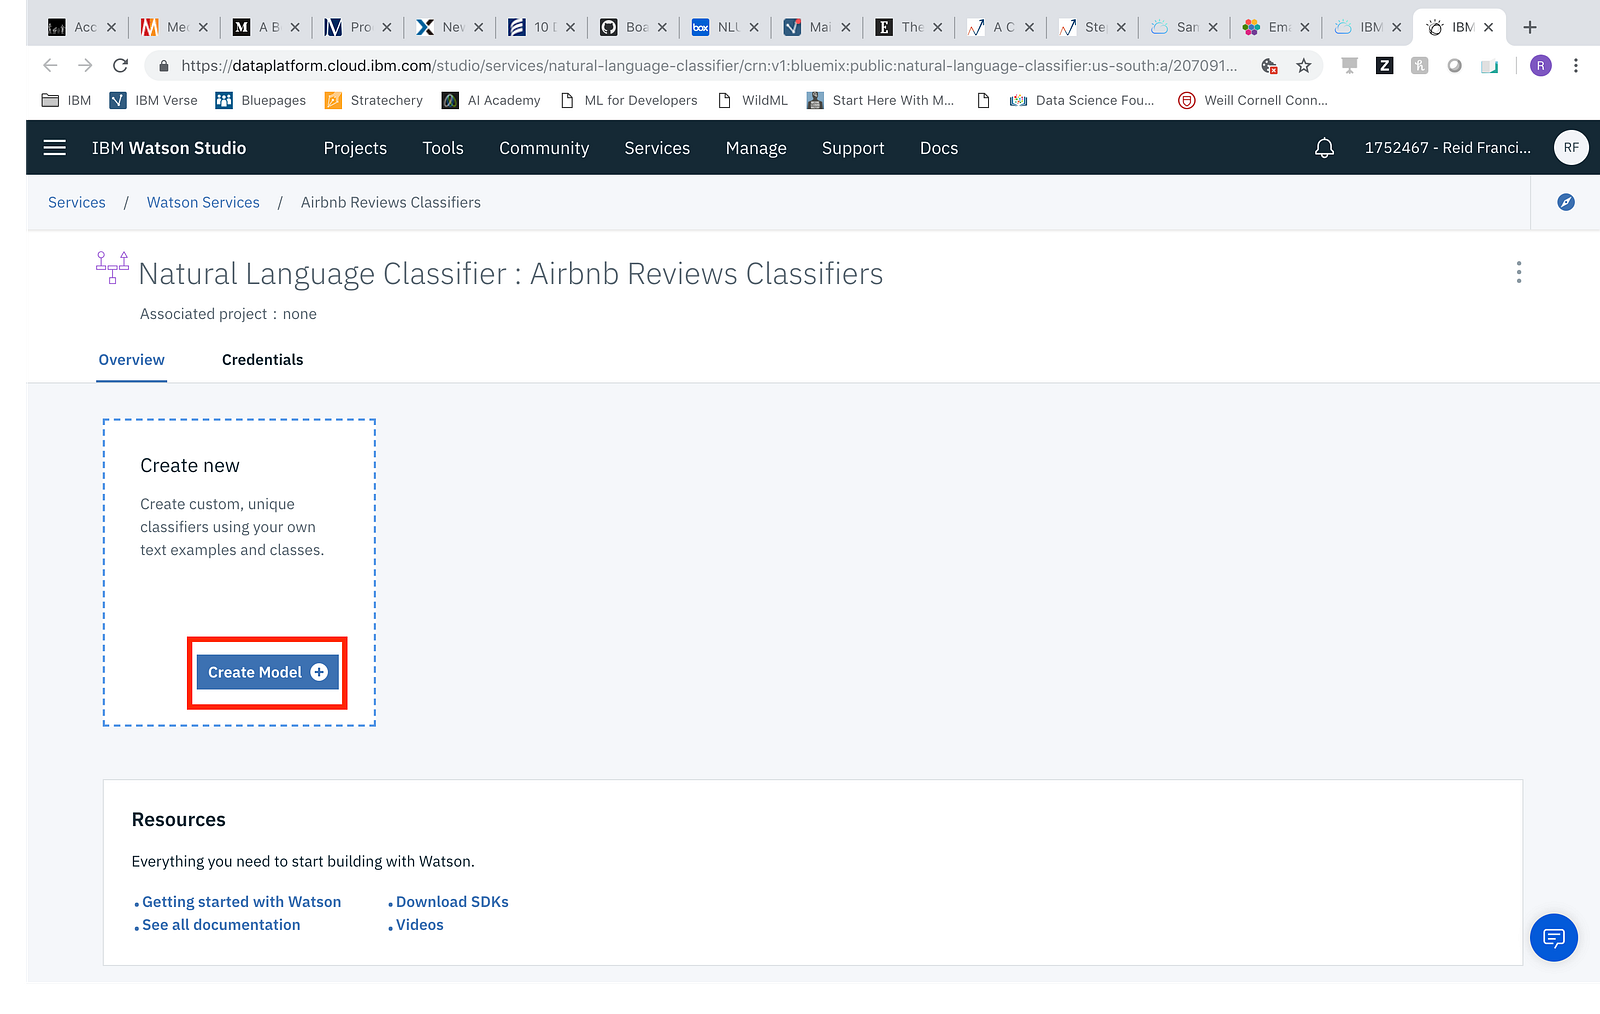Open the Data Science Fou... bookmark
The image size is (1600, 1014).
click(x=1082, y=100)
